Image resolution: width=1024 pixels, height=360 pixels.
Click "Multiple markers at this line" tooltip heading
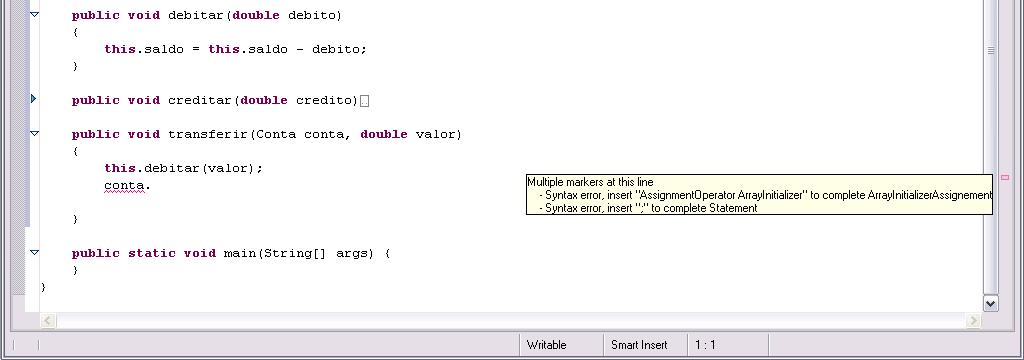point(590,182)
